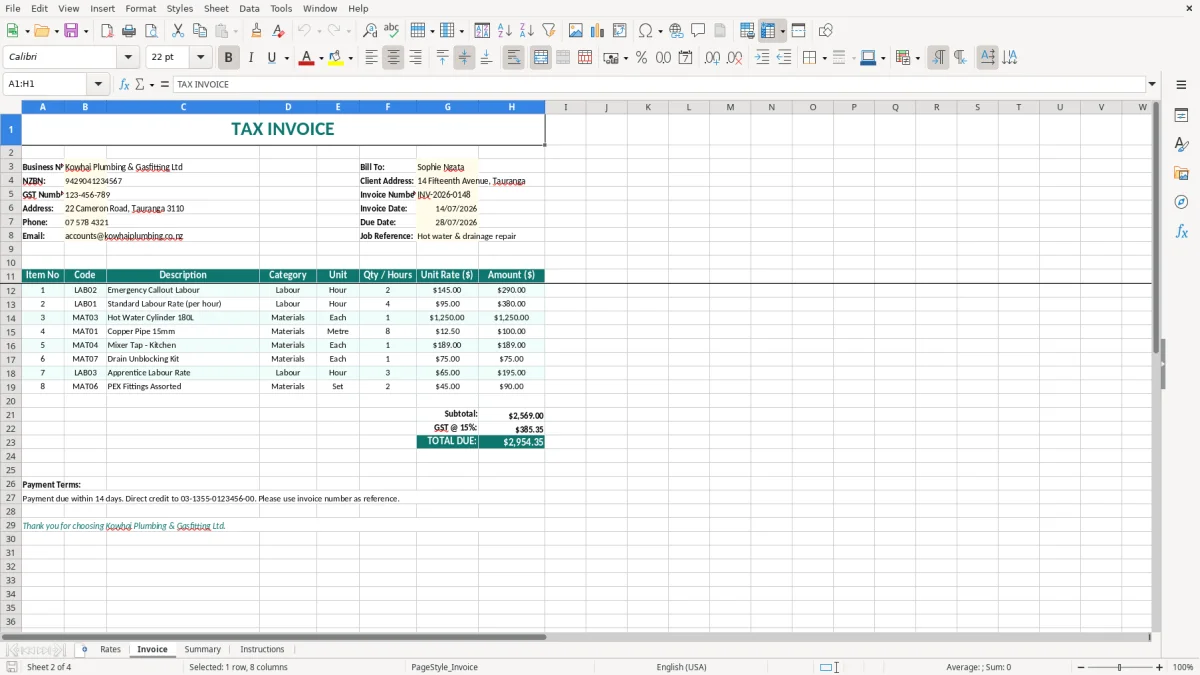The height and width of the screenshot is (675, 1200).
Task: Insert Chart via toolbar icon
Action: (x=598, y=31)
